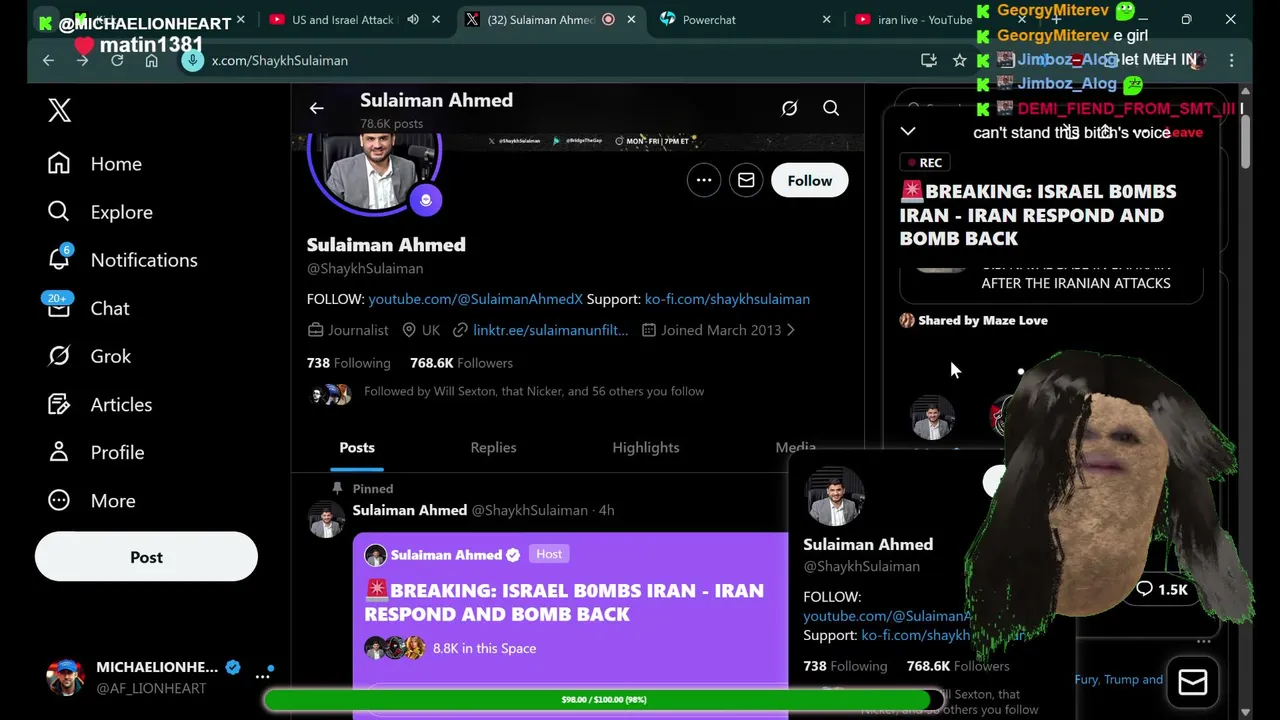This screenshot has width=1280, height=720.
Task: Close the Powerchat browser tab
Action: coord(826,20)
